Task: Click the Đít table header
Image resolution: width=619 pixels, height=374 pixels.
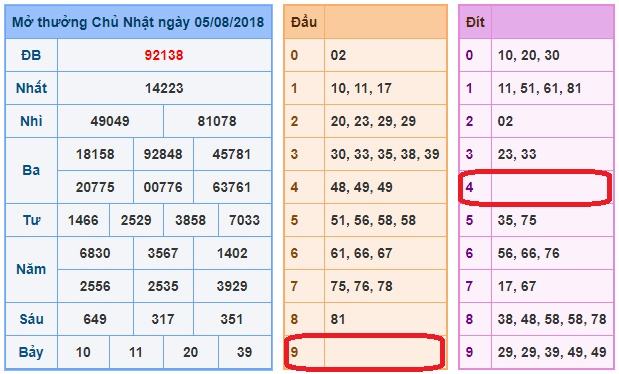Action: click(475, 22)
